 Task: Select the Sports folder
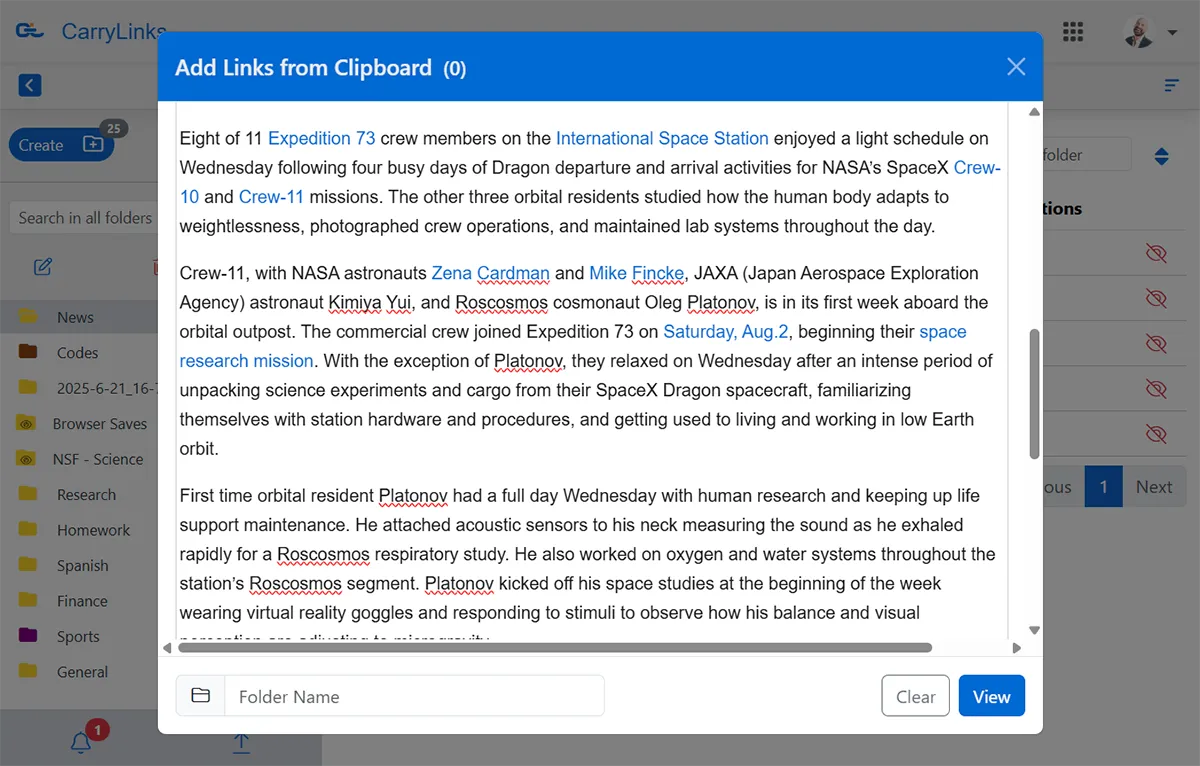(x=80, y=636)
